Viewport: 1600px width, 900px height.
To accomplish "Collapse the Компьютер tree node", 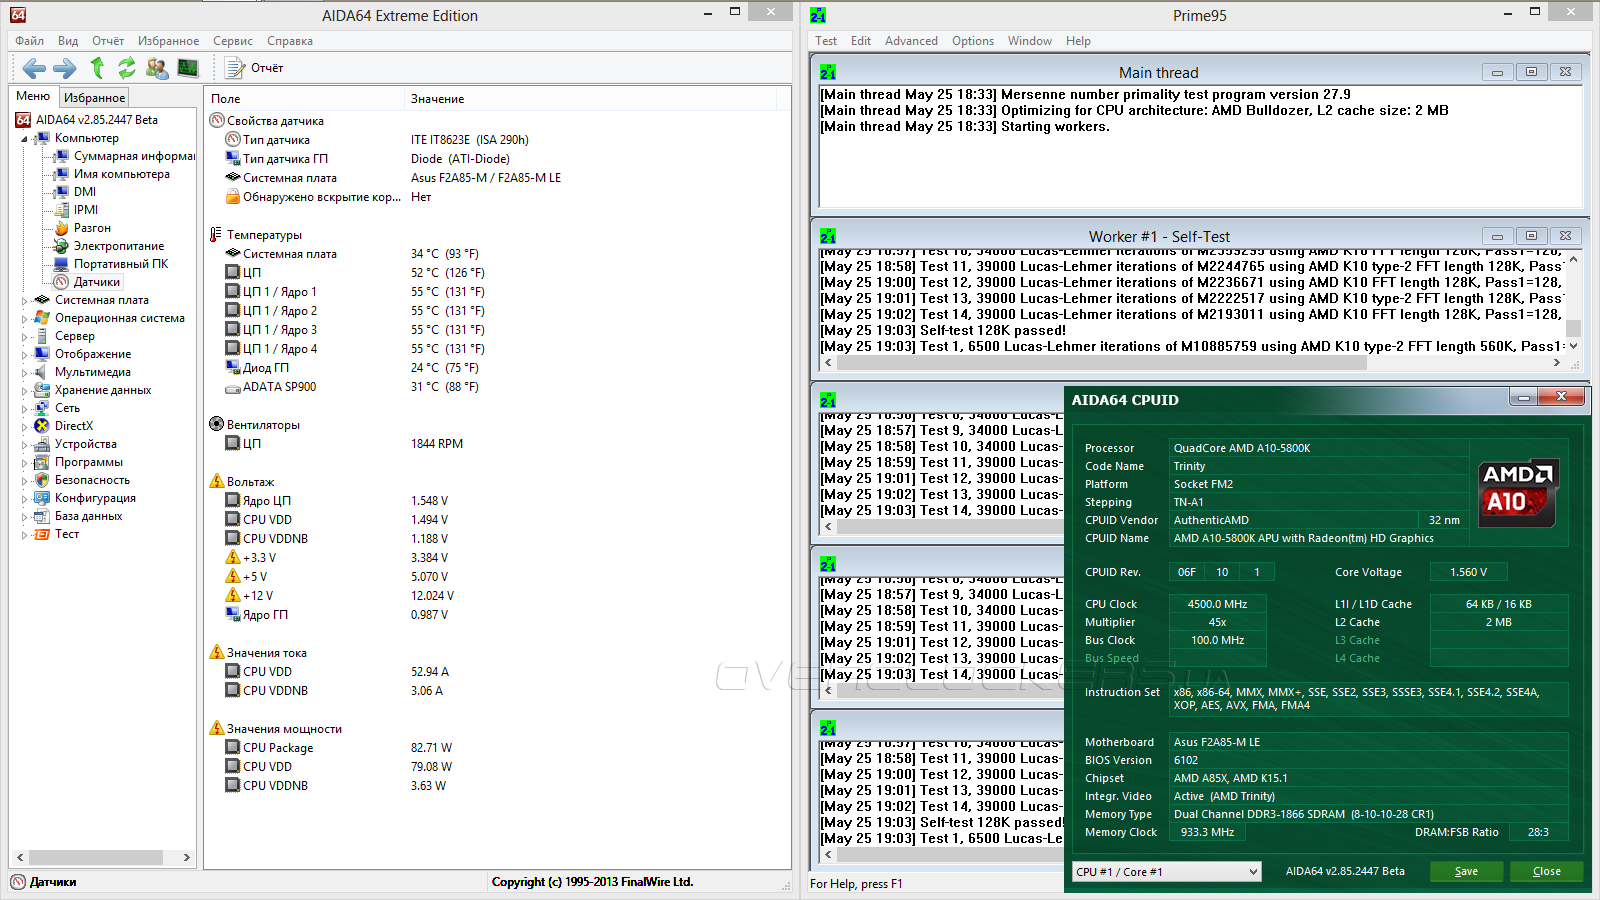I will (24, 139).
